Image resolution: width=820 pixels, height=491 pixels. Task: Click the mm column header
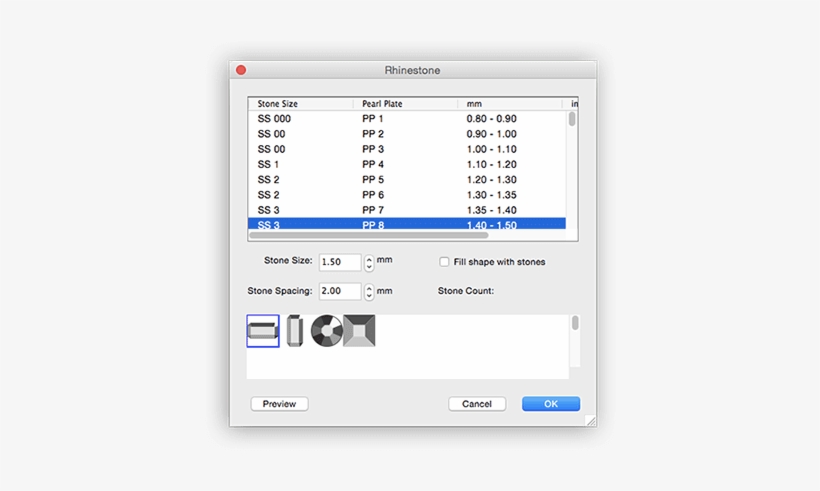(510, 104)
